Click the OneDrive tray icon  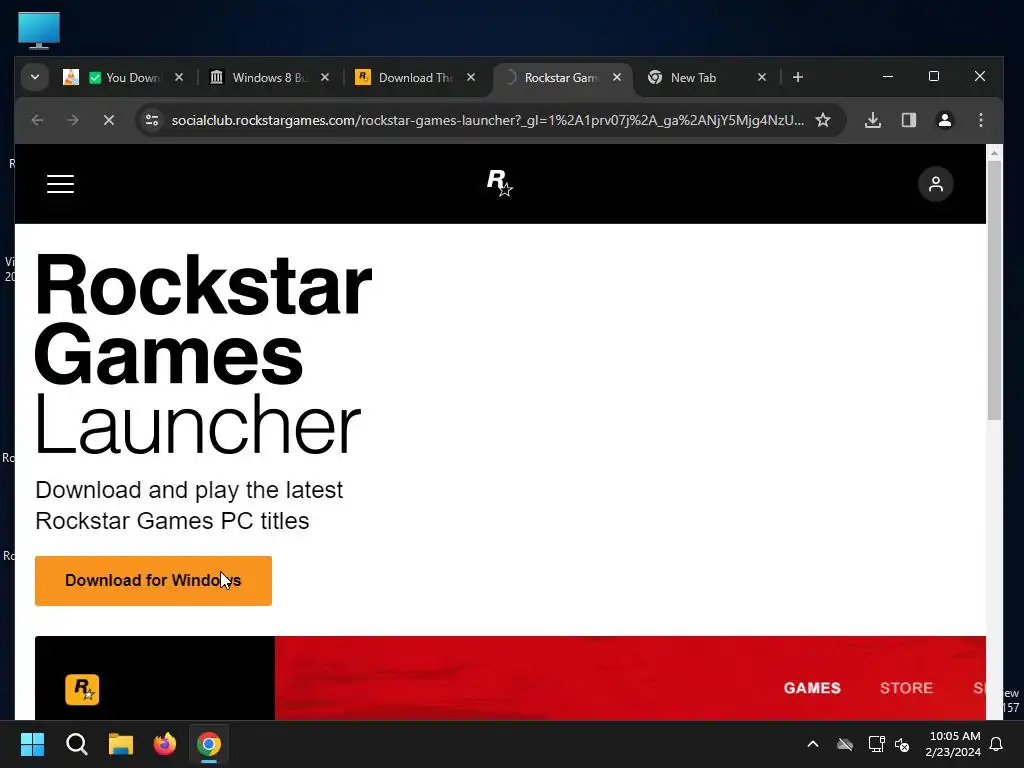845,744
